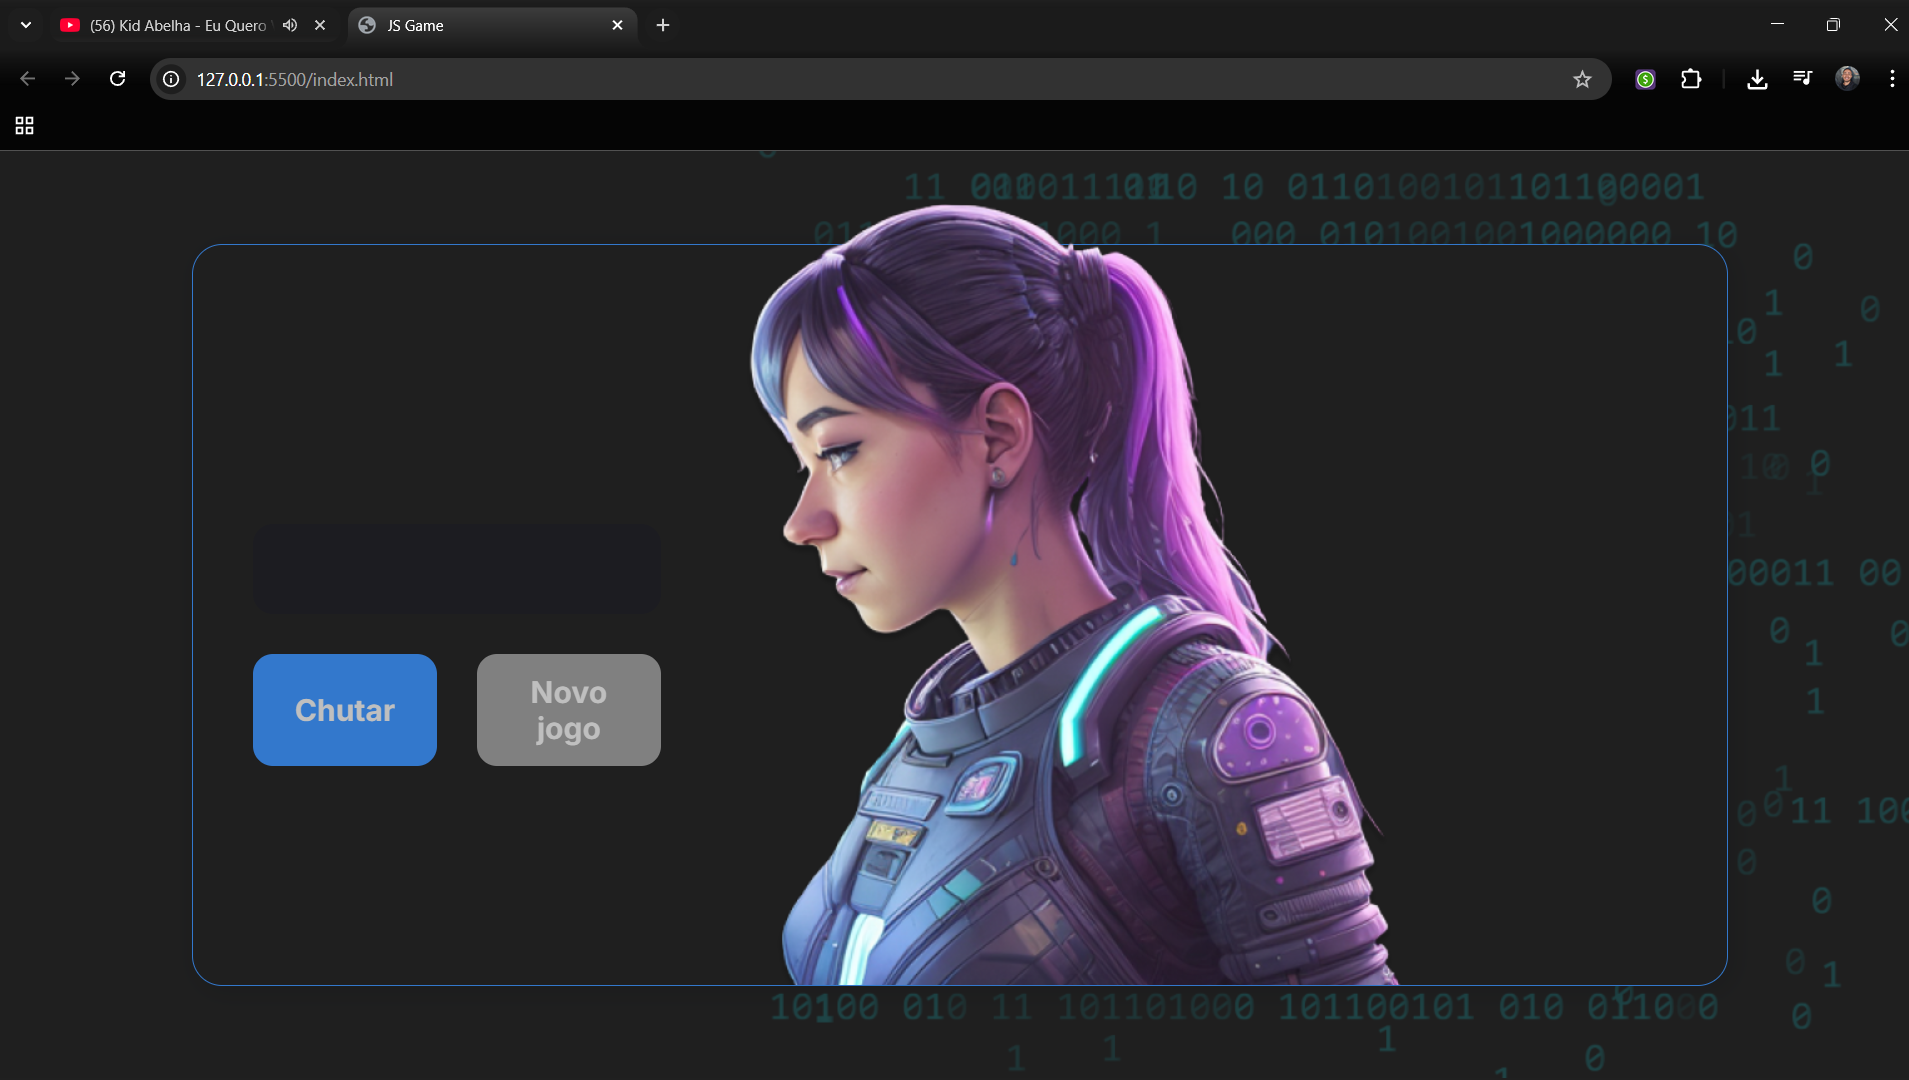Open the profile avatar menu
This screenshot has height=1080, width=1909.
(1848, 79)
